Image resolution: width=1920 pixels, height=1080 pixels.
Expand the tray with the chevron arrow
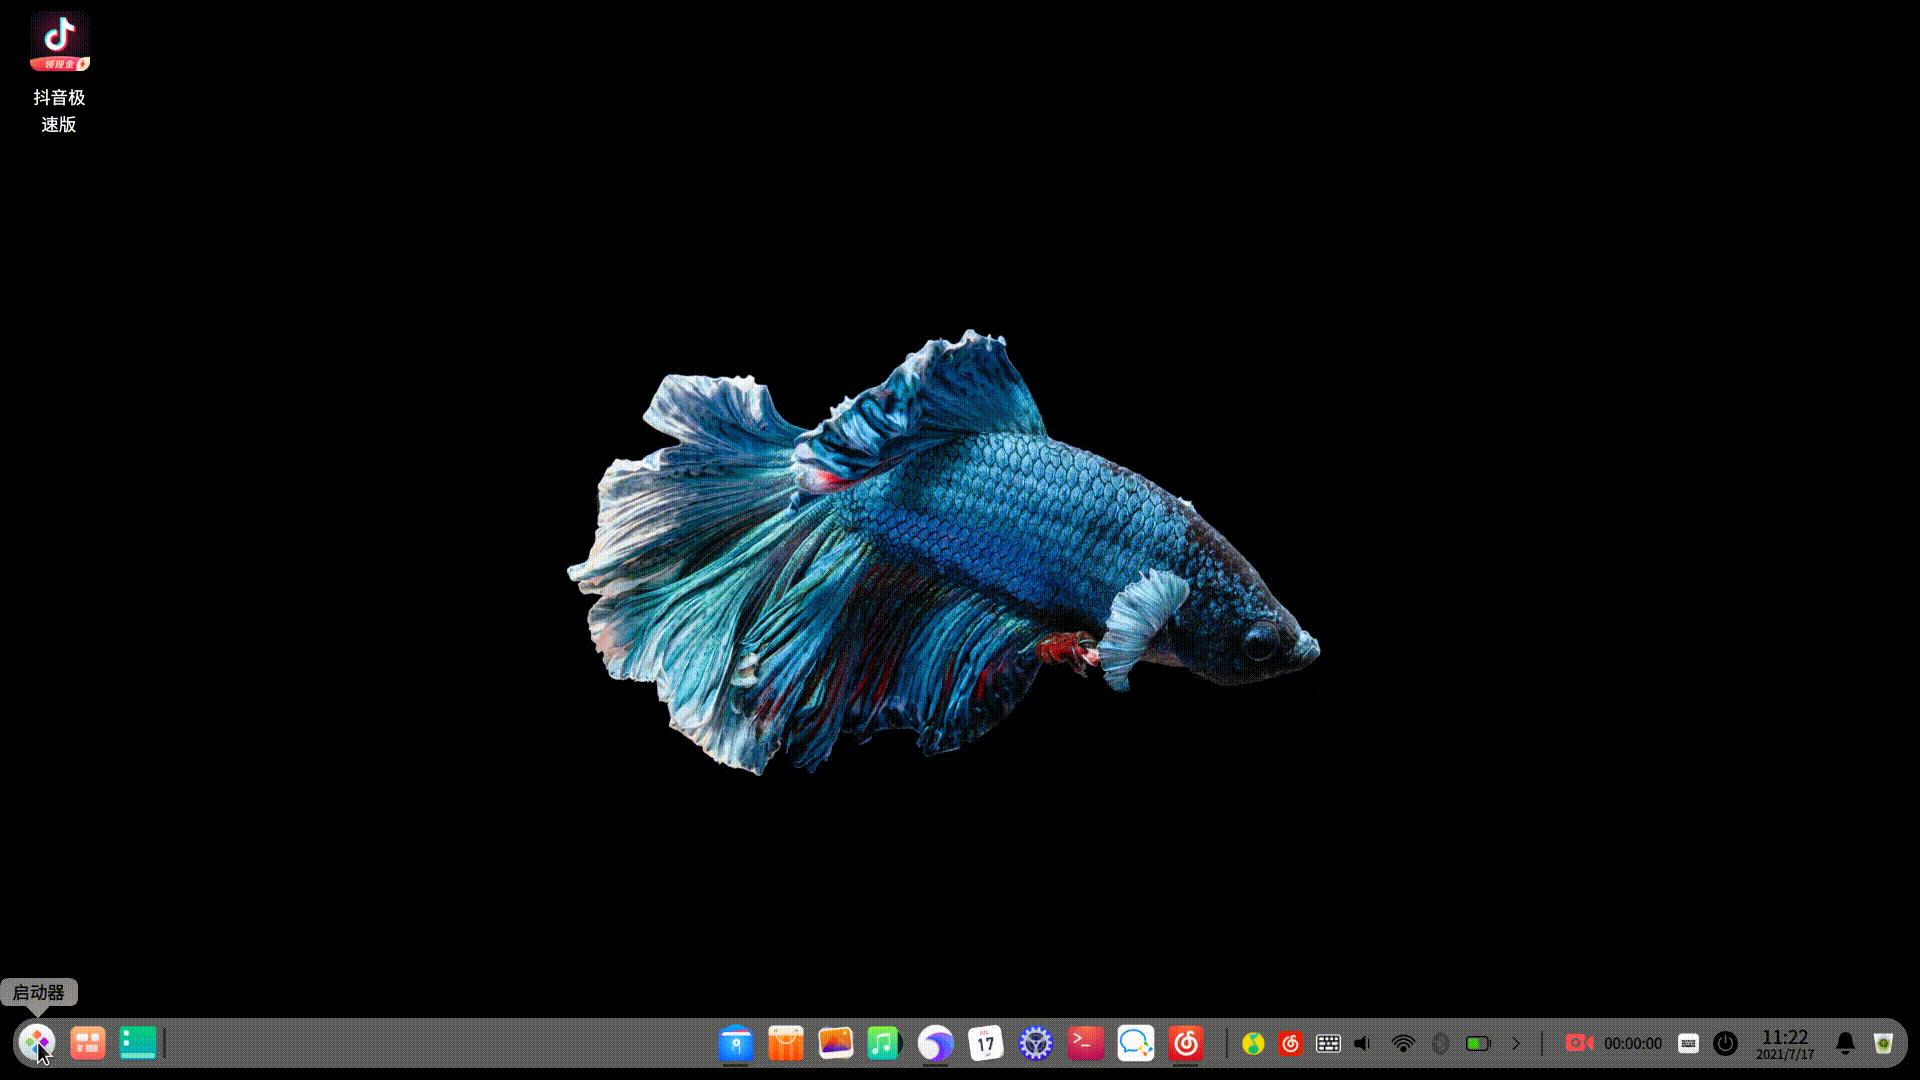coord(1516,1043)
